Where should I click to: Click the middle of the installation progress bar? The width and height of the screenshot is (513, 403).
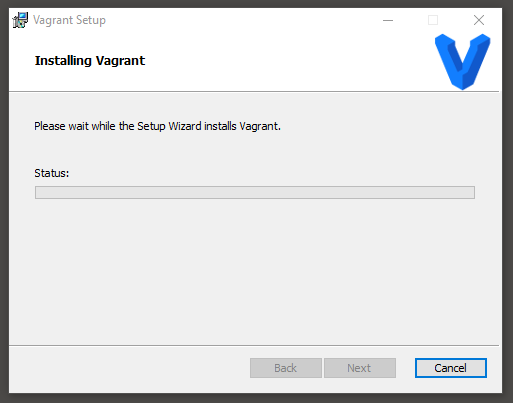[255, 192]
